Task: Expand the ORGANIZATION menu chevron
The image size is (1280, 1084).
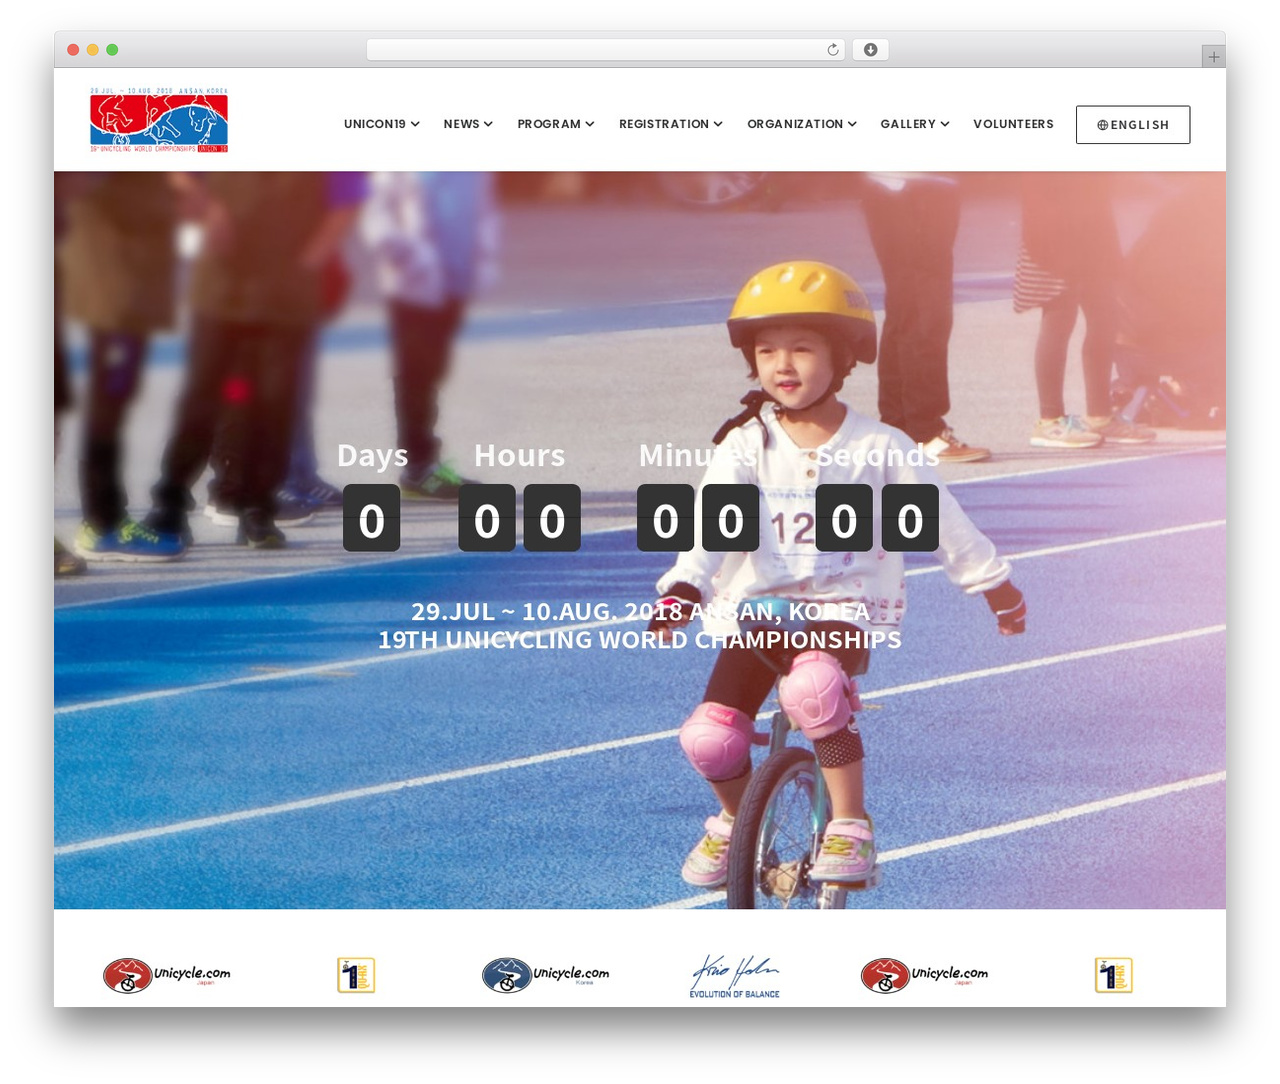Action: [852, 124]
